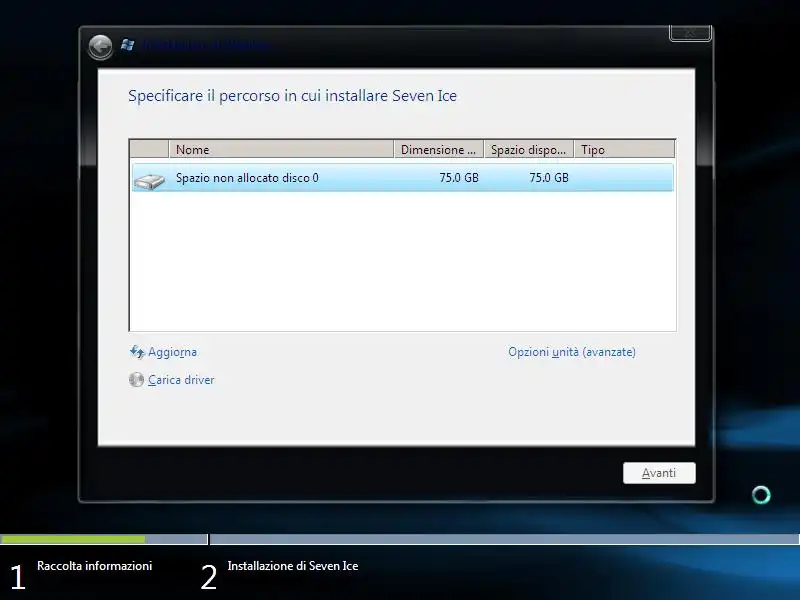Click the Raccolta informazioni step label

[94, 566]
